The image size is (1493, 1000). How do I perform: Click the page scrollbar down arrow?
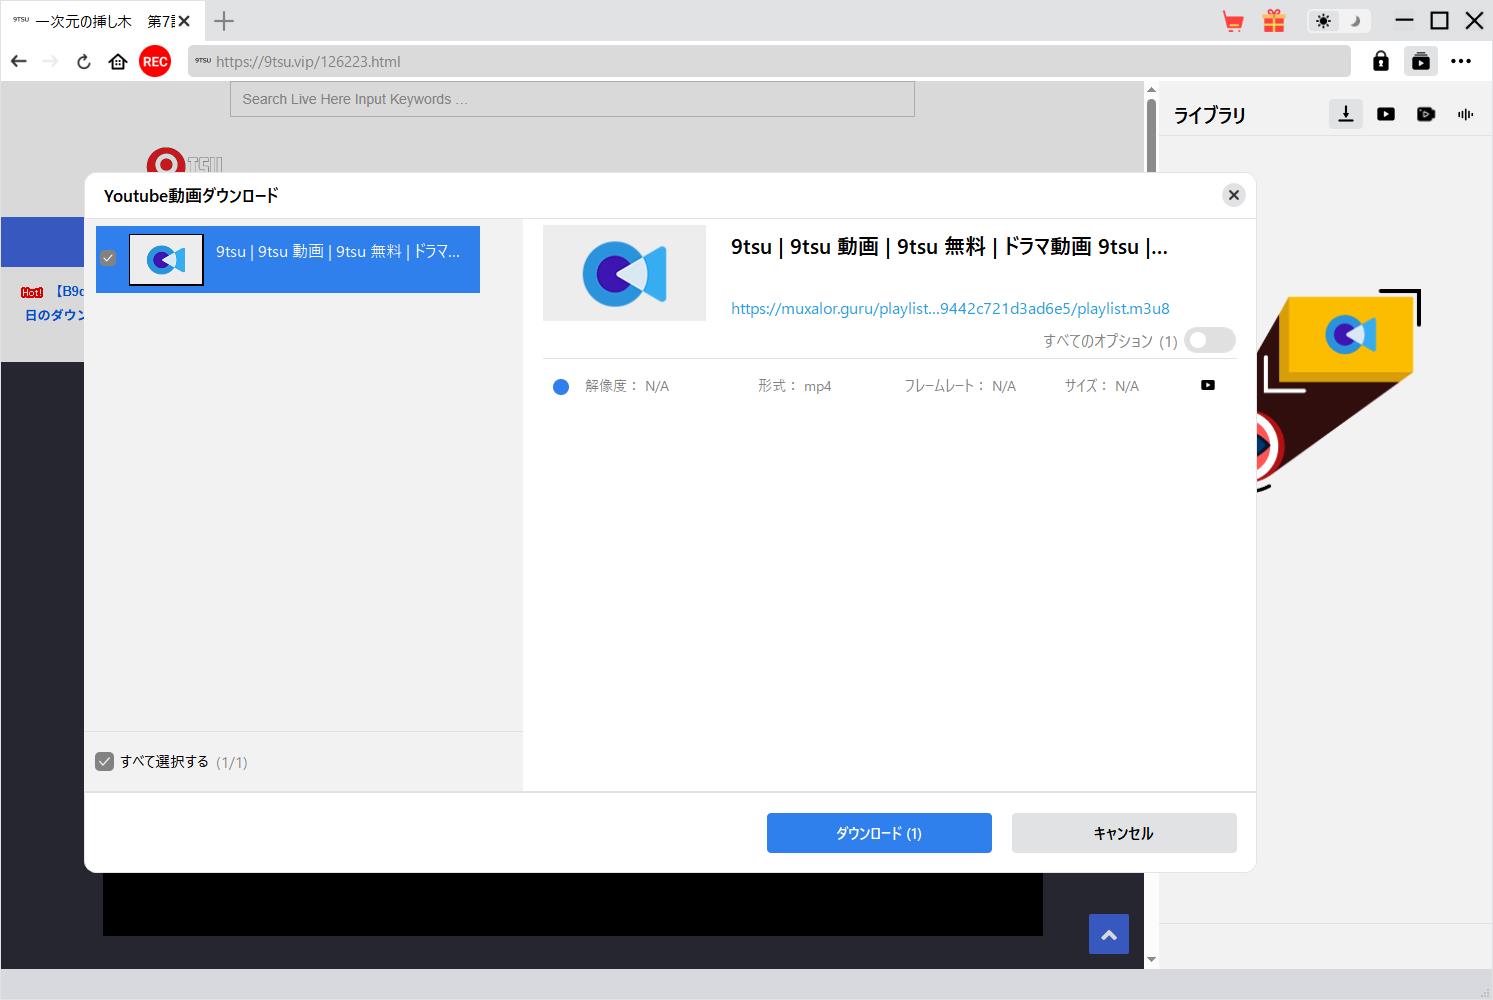1151,960
